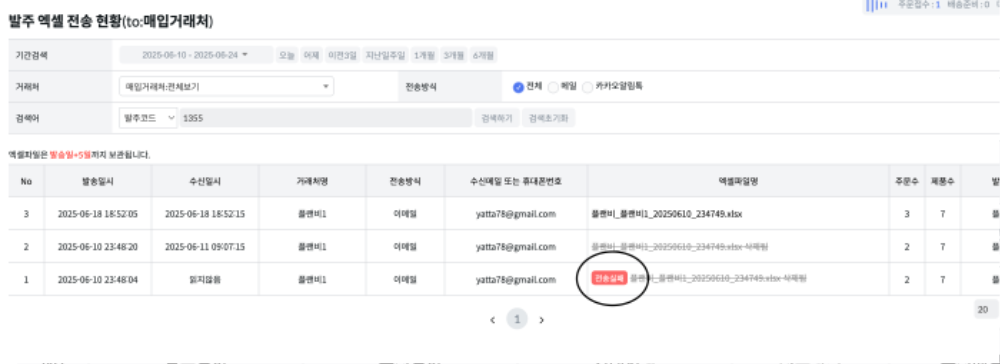The height and width of the screenshot is (364, 1000).
Task: Click the 거래처명 column header
Action: [x=312, y=181]
